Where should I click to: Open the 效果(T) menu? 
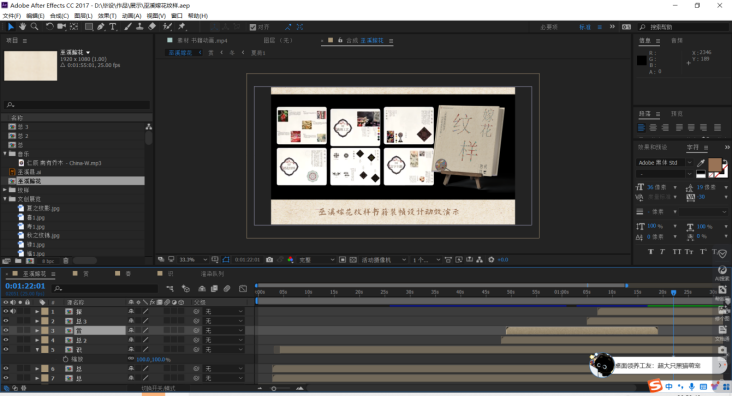point(107,16)
